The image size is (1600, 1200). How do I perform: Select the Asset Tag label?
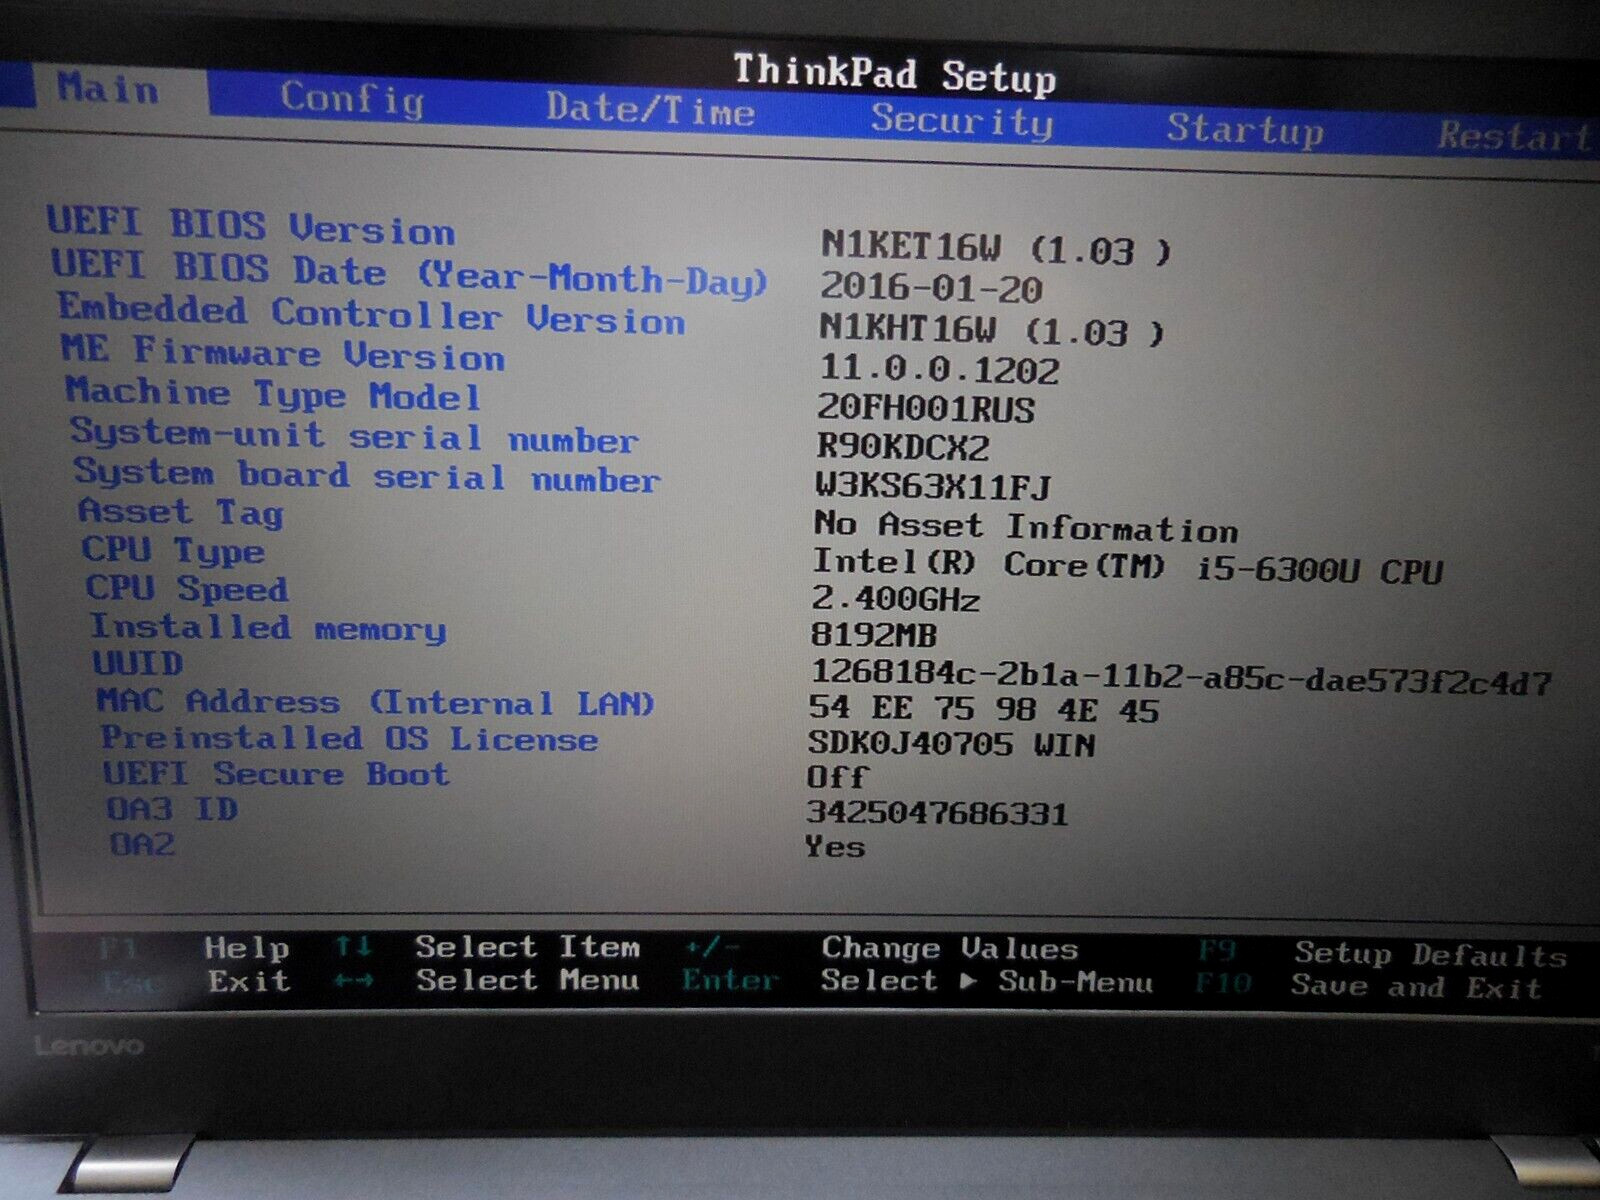(181, 512)
